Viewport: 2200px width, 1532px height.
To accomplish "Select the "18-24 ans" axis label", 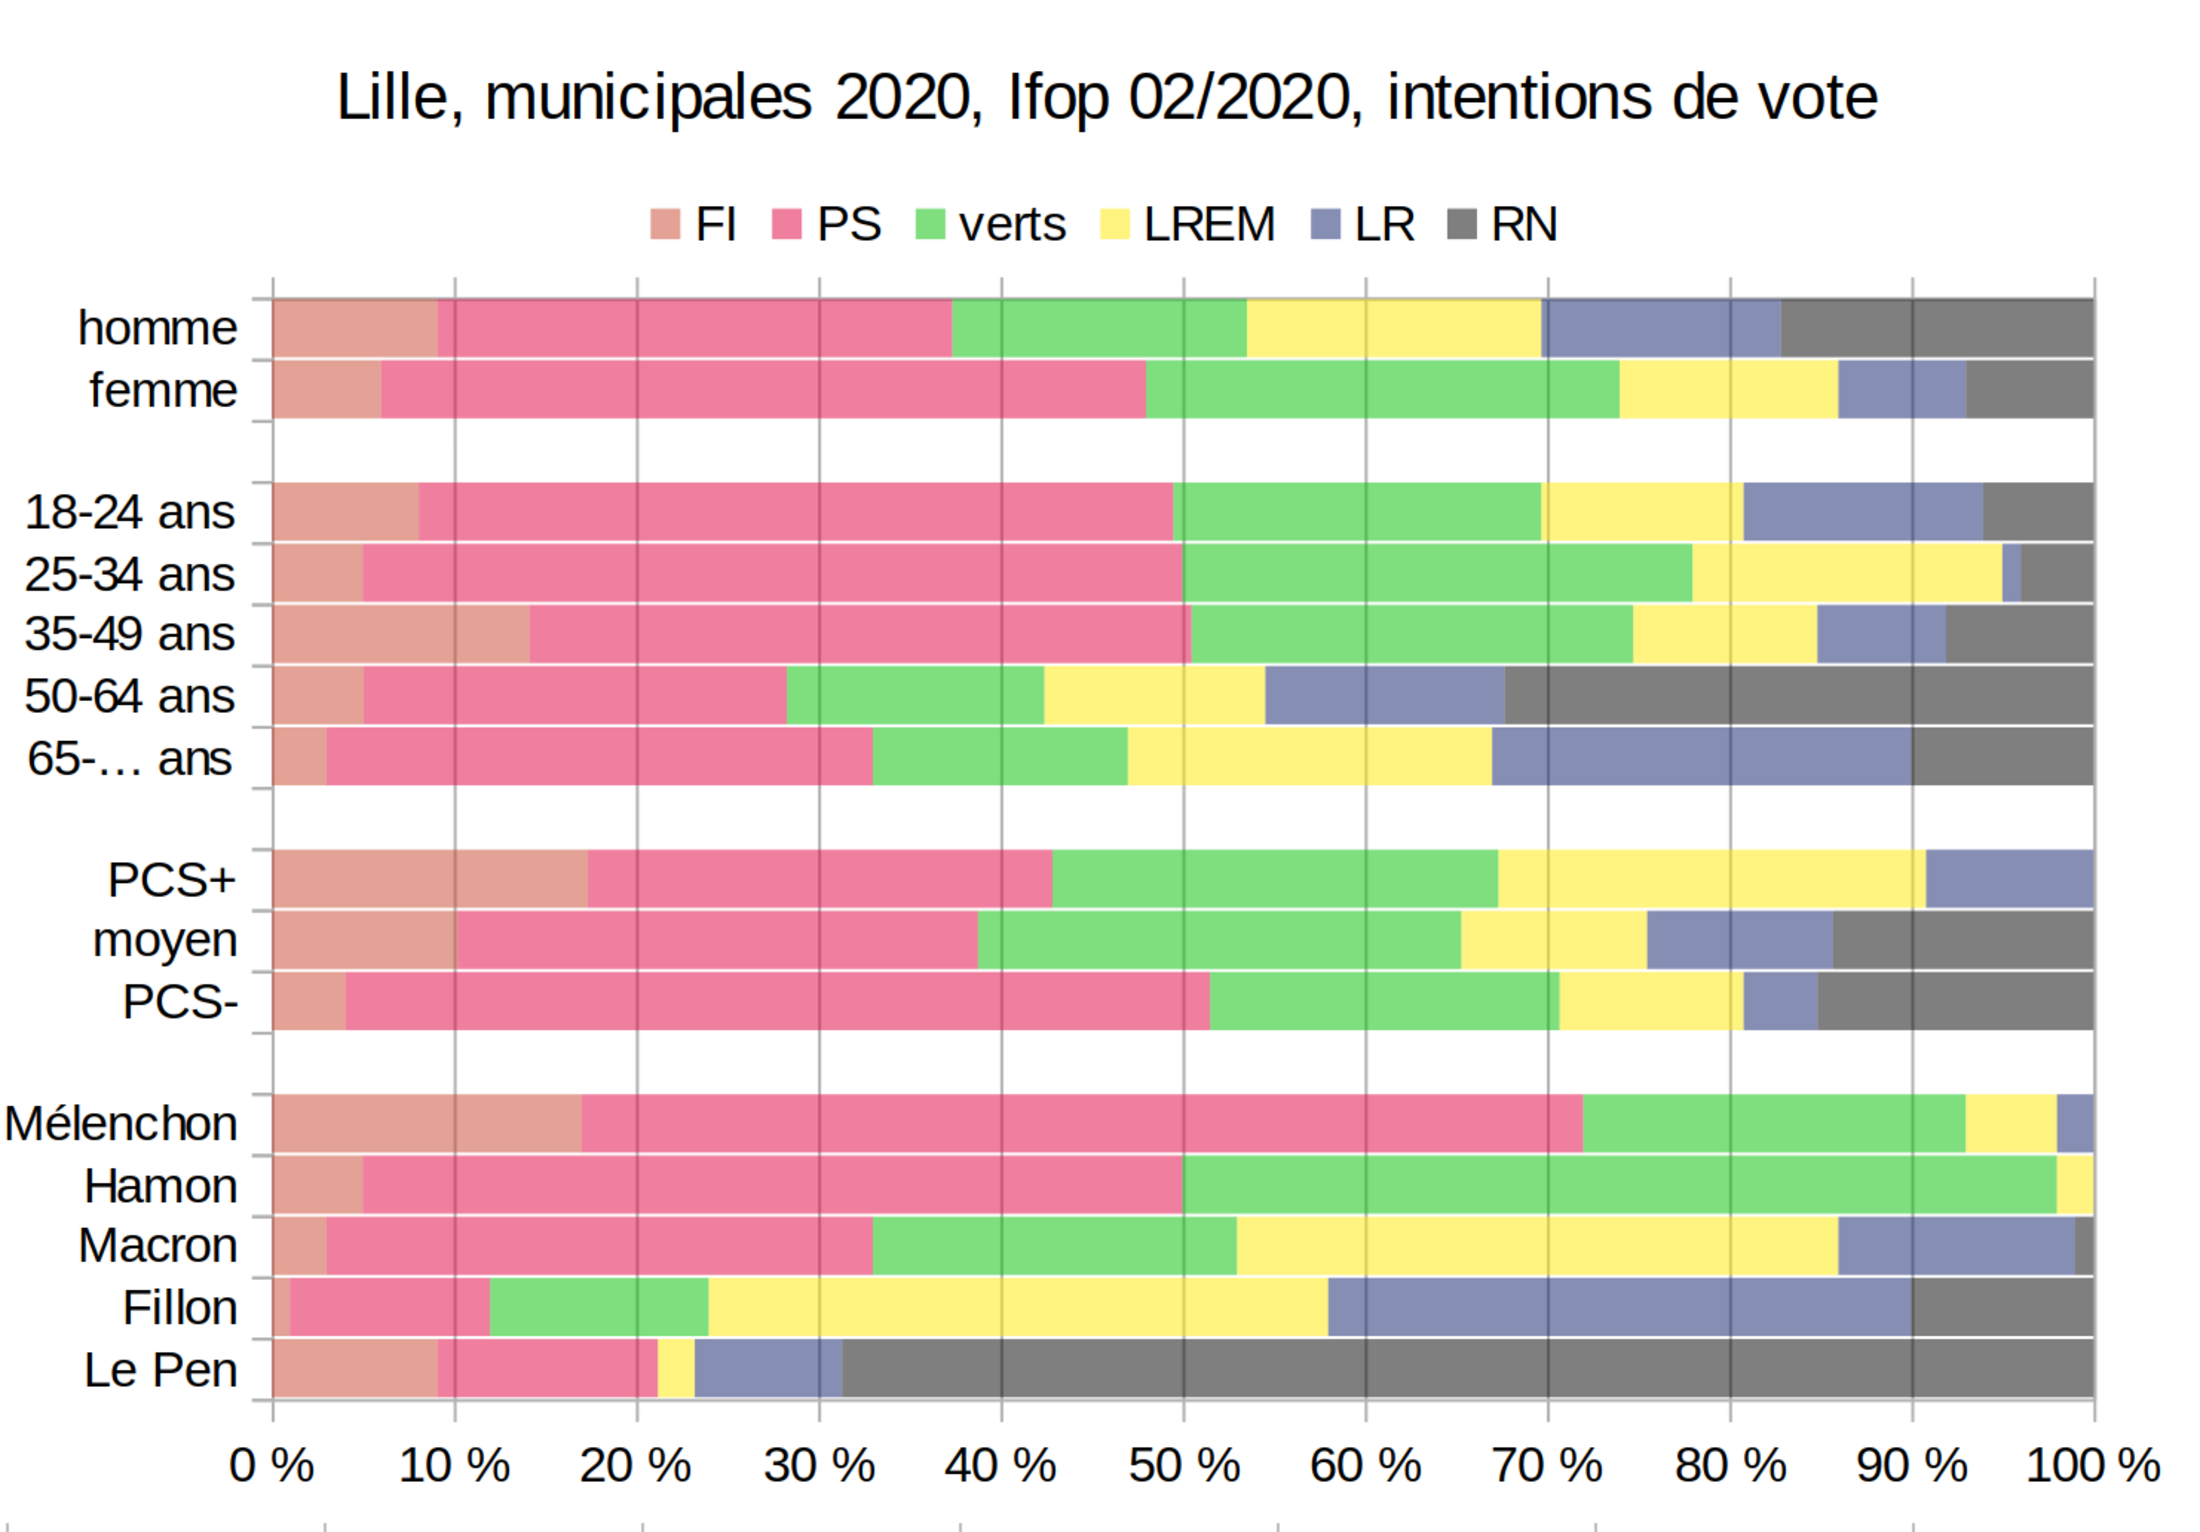I will [x=129, y=512].
